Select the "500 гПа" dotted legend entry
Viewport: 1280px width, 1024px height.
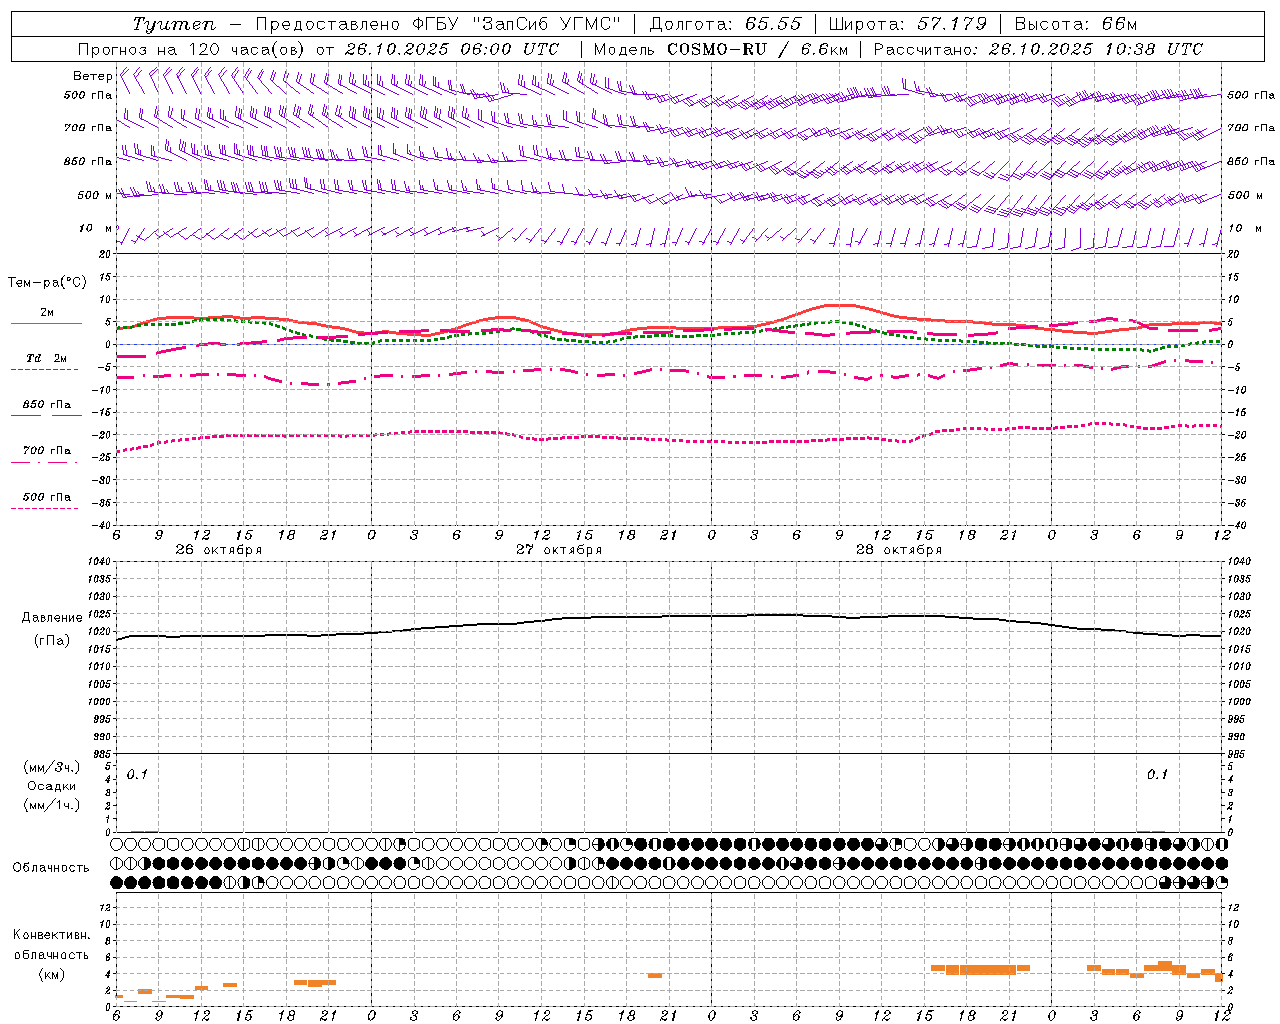pos(46,497)
